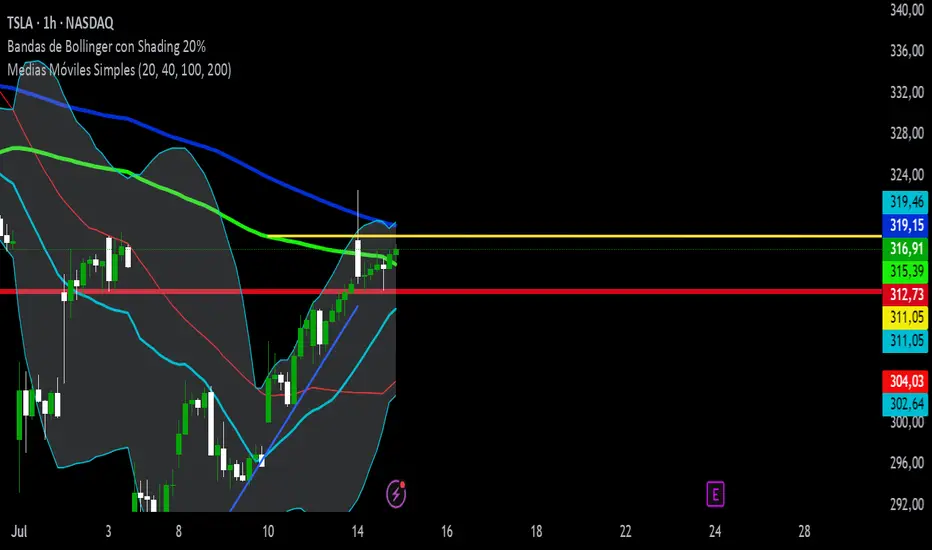Click the 296,00 price axis label
The width and height of the screenshot is (932, 550).
pyautogui.click(x=907, y=463)
